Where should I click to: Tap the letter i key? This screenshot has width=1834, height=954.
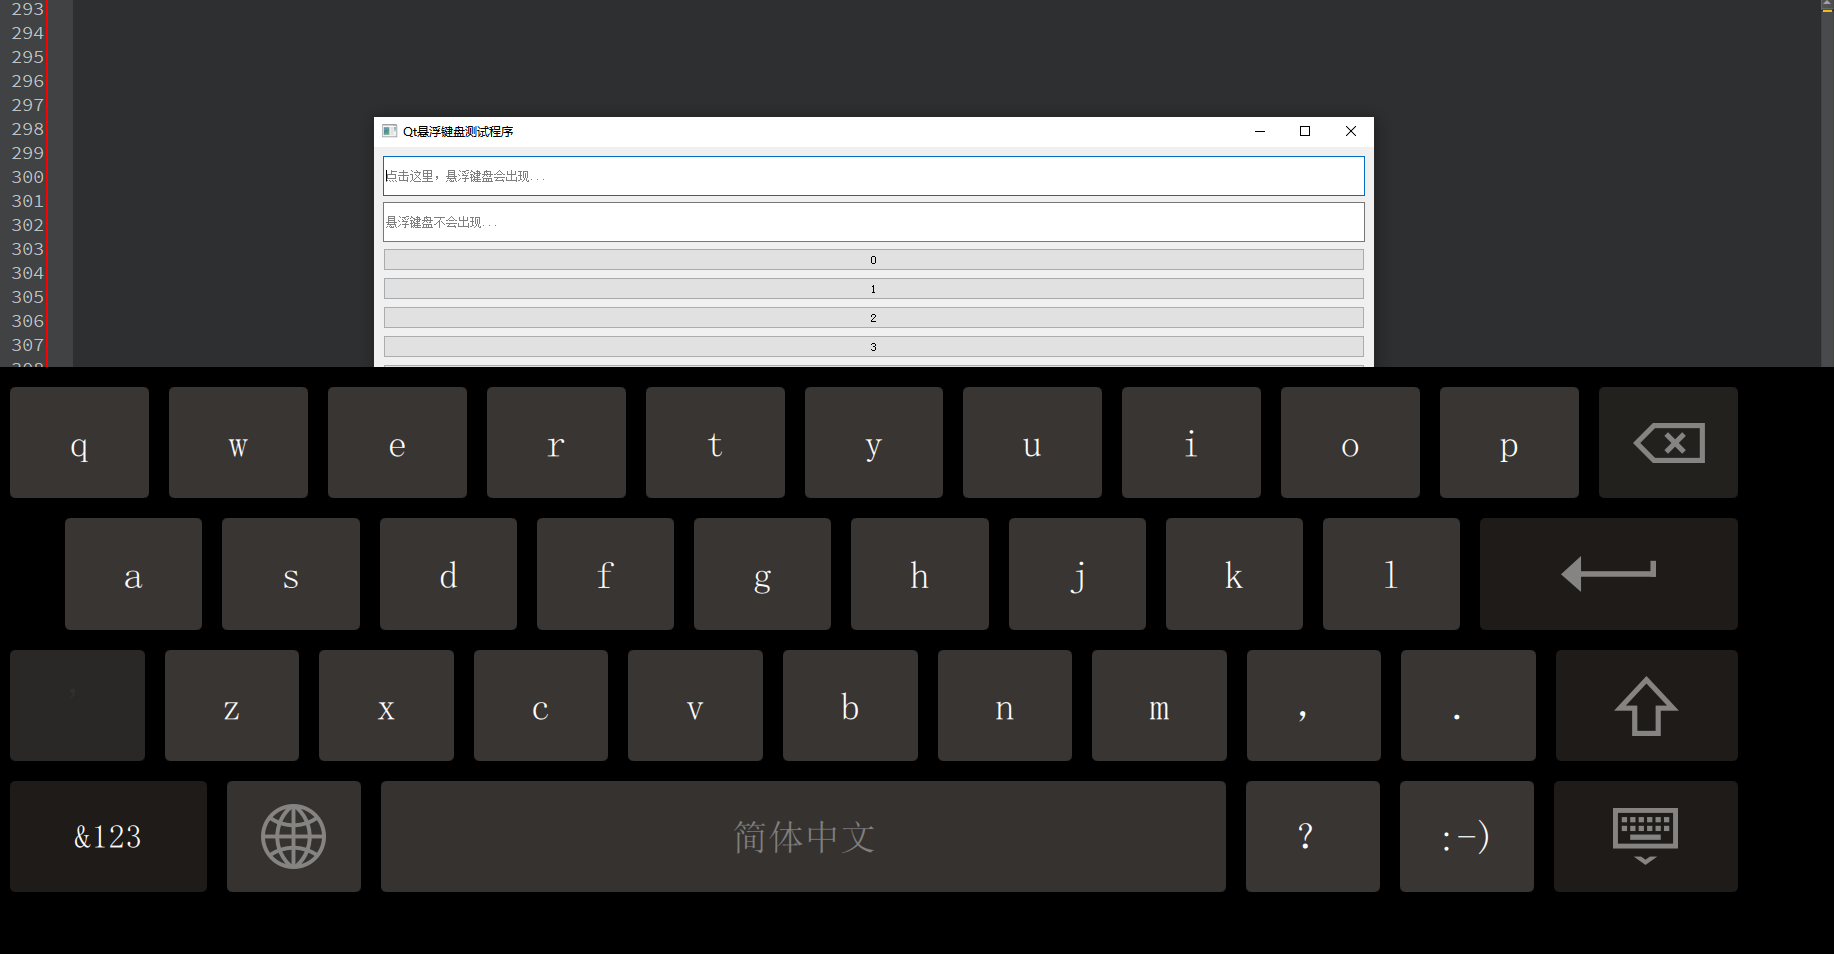(1191, 443)
